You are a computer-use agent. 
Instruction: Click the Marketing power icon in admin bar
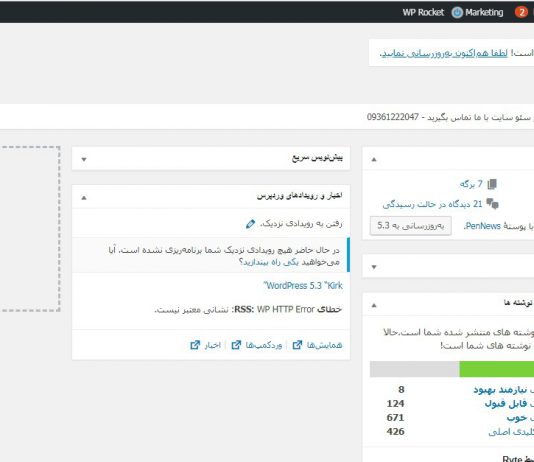pos(457,13)
